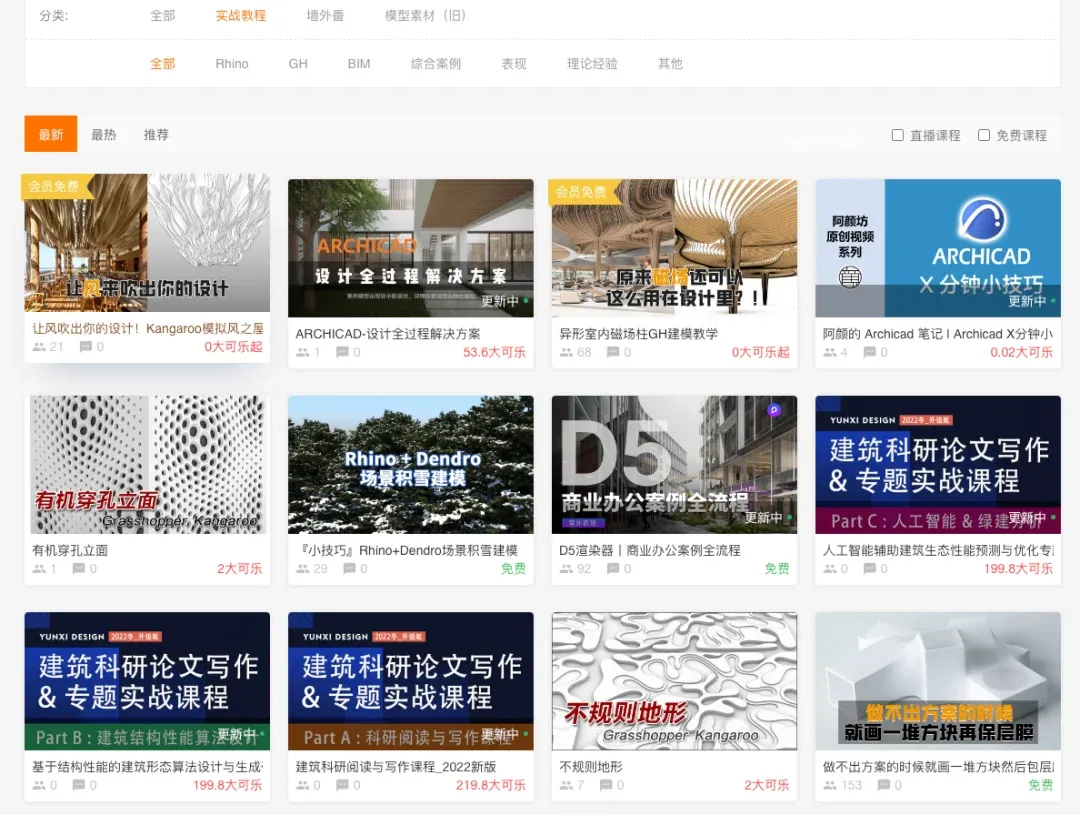Image resolution: width=1080 pixels, height=815 pixels.
Task: Sort courses by 最热
Action: pyautogui.click(x=103, y=134)
